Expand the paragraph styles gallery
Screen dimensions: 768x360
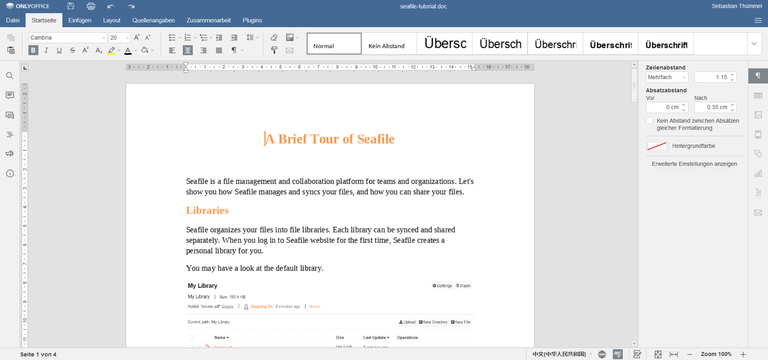pos(754,44)
